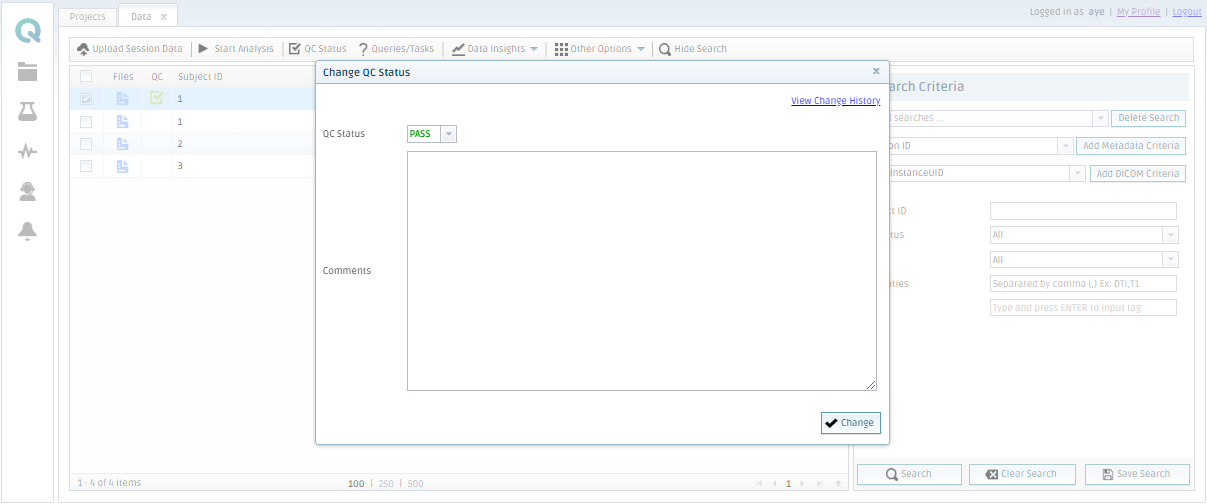Click the green QC pass icon
The image size is (1207, 504).
157,98
